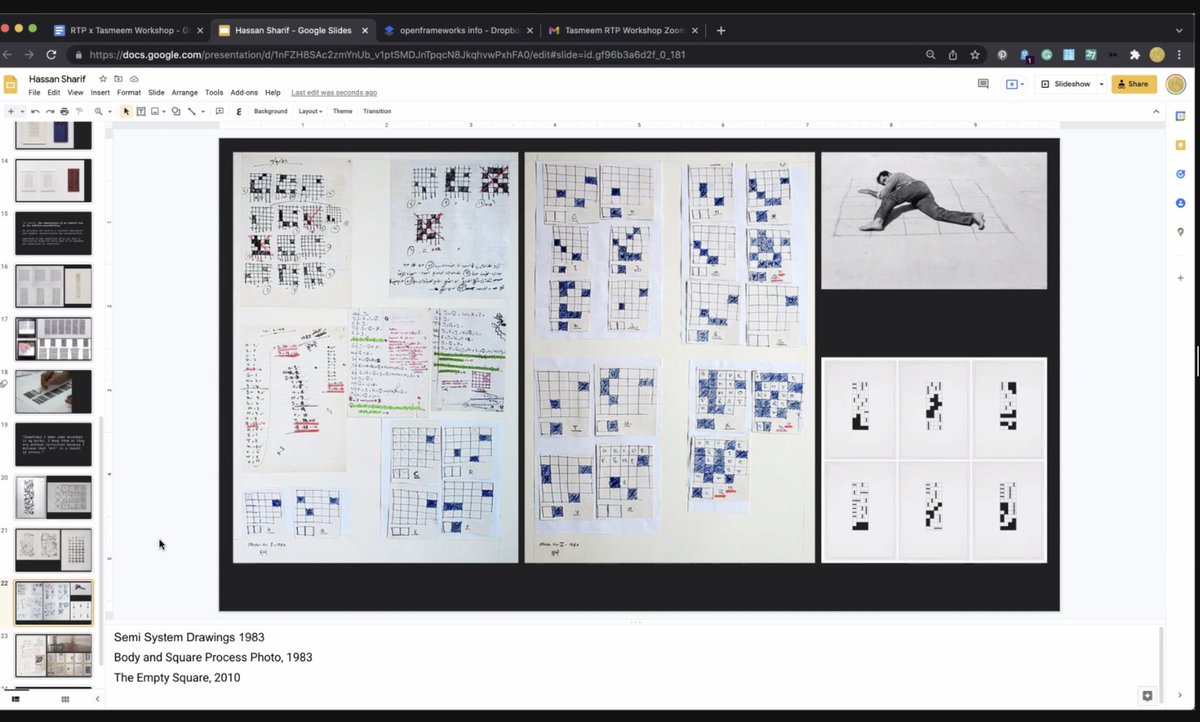This screenshot has height=722, width=1200.
Task: Click the Share button
Action: click(1134, 84)
